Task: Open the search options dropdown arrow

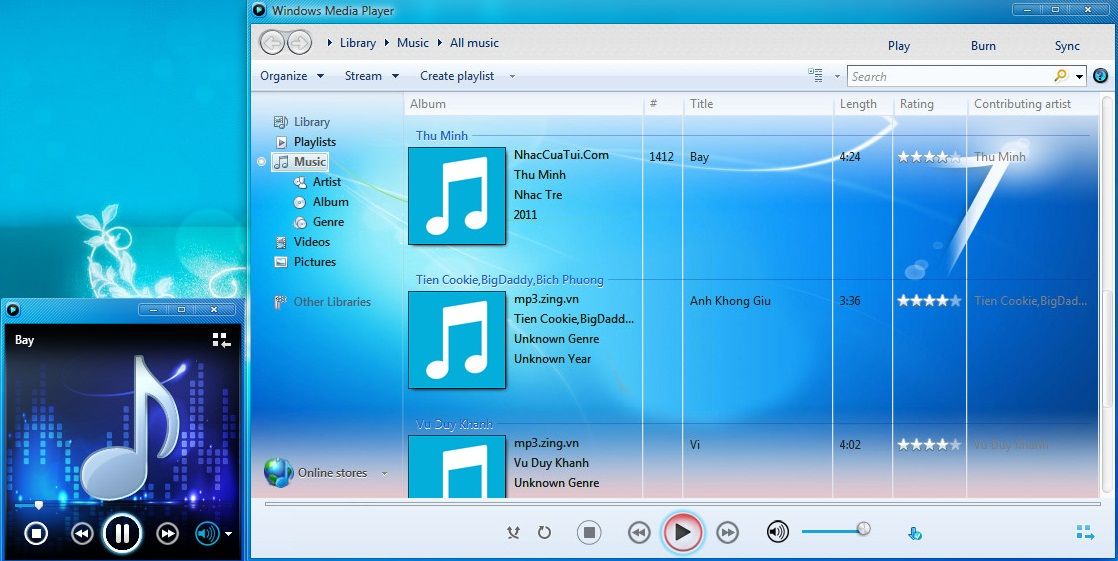Action: tap(1079, 76)
